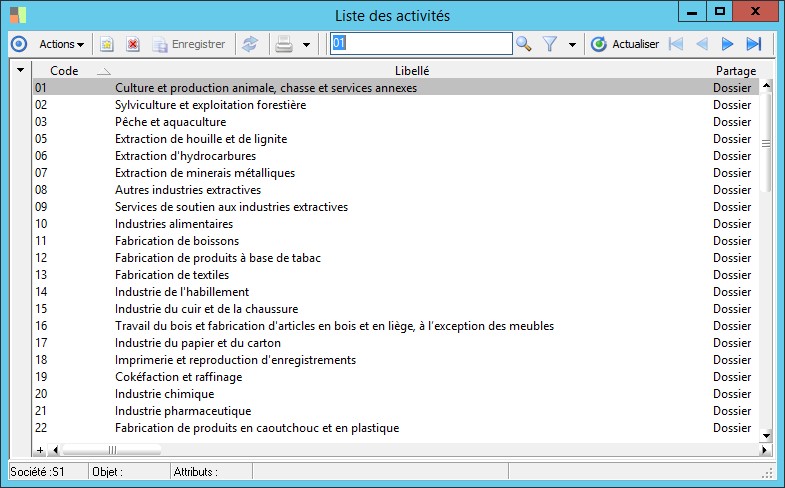Open the printer options dropdown arrow

click(x=306, y=45)
